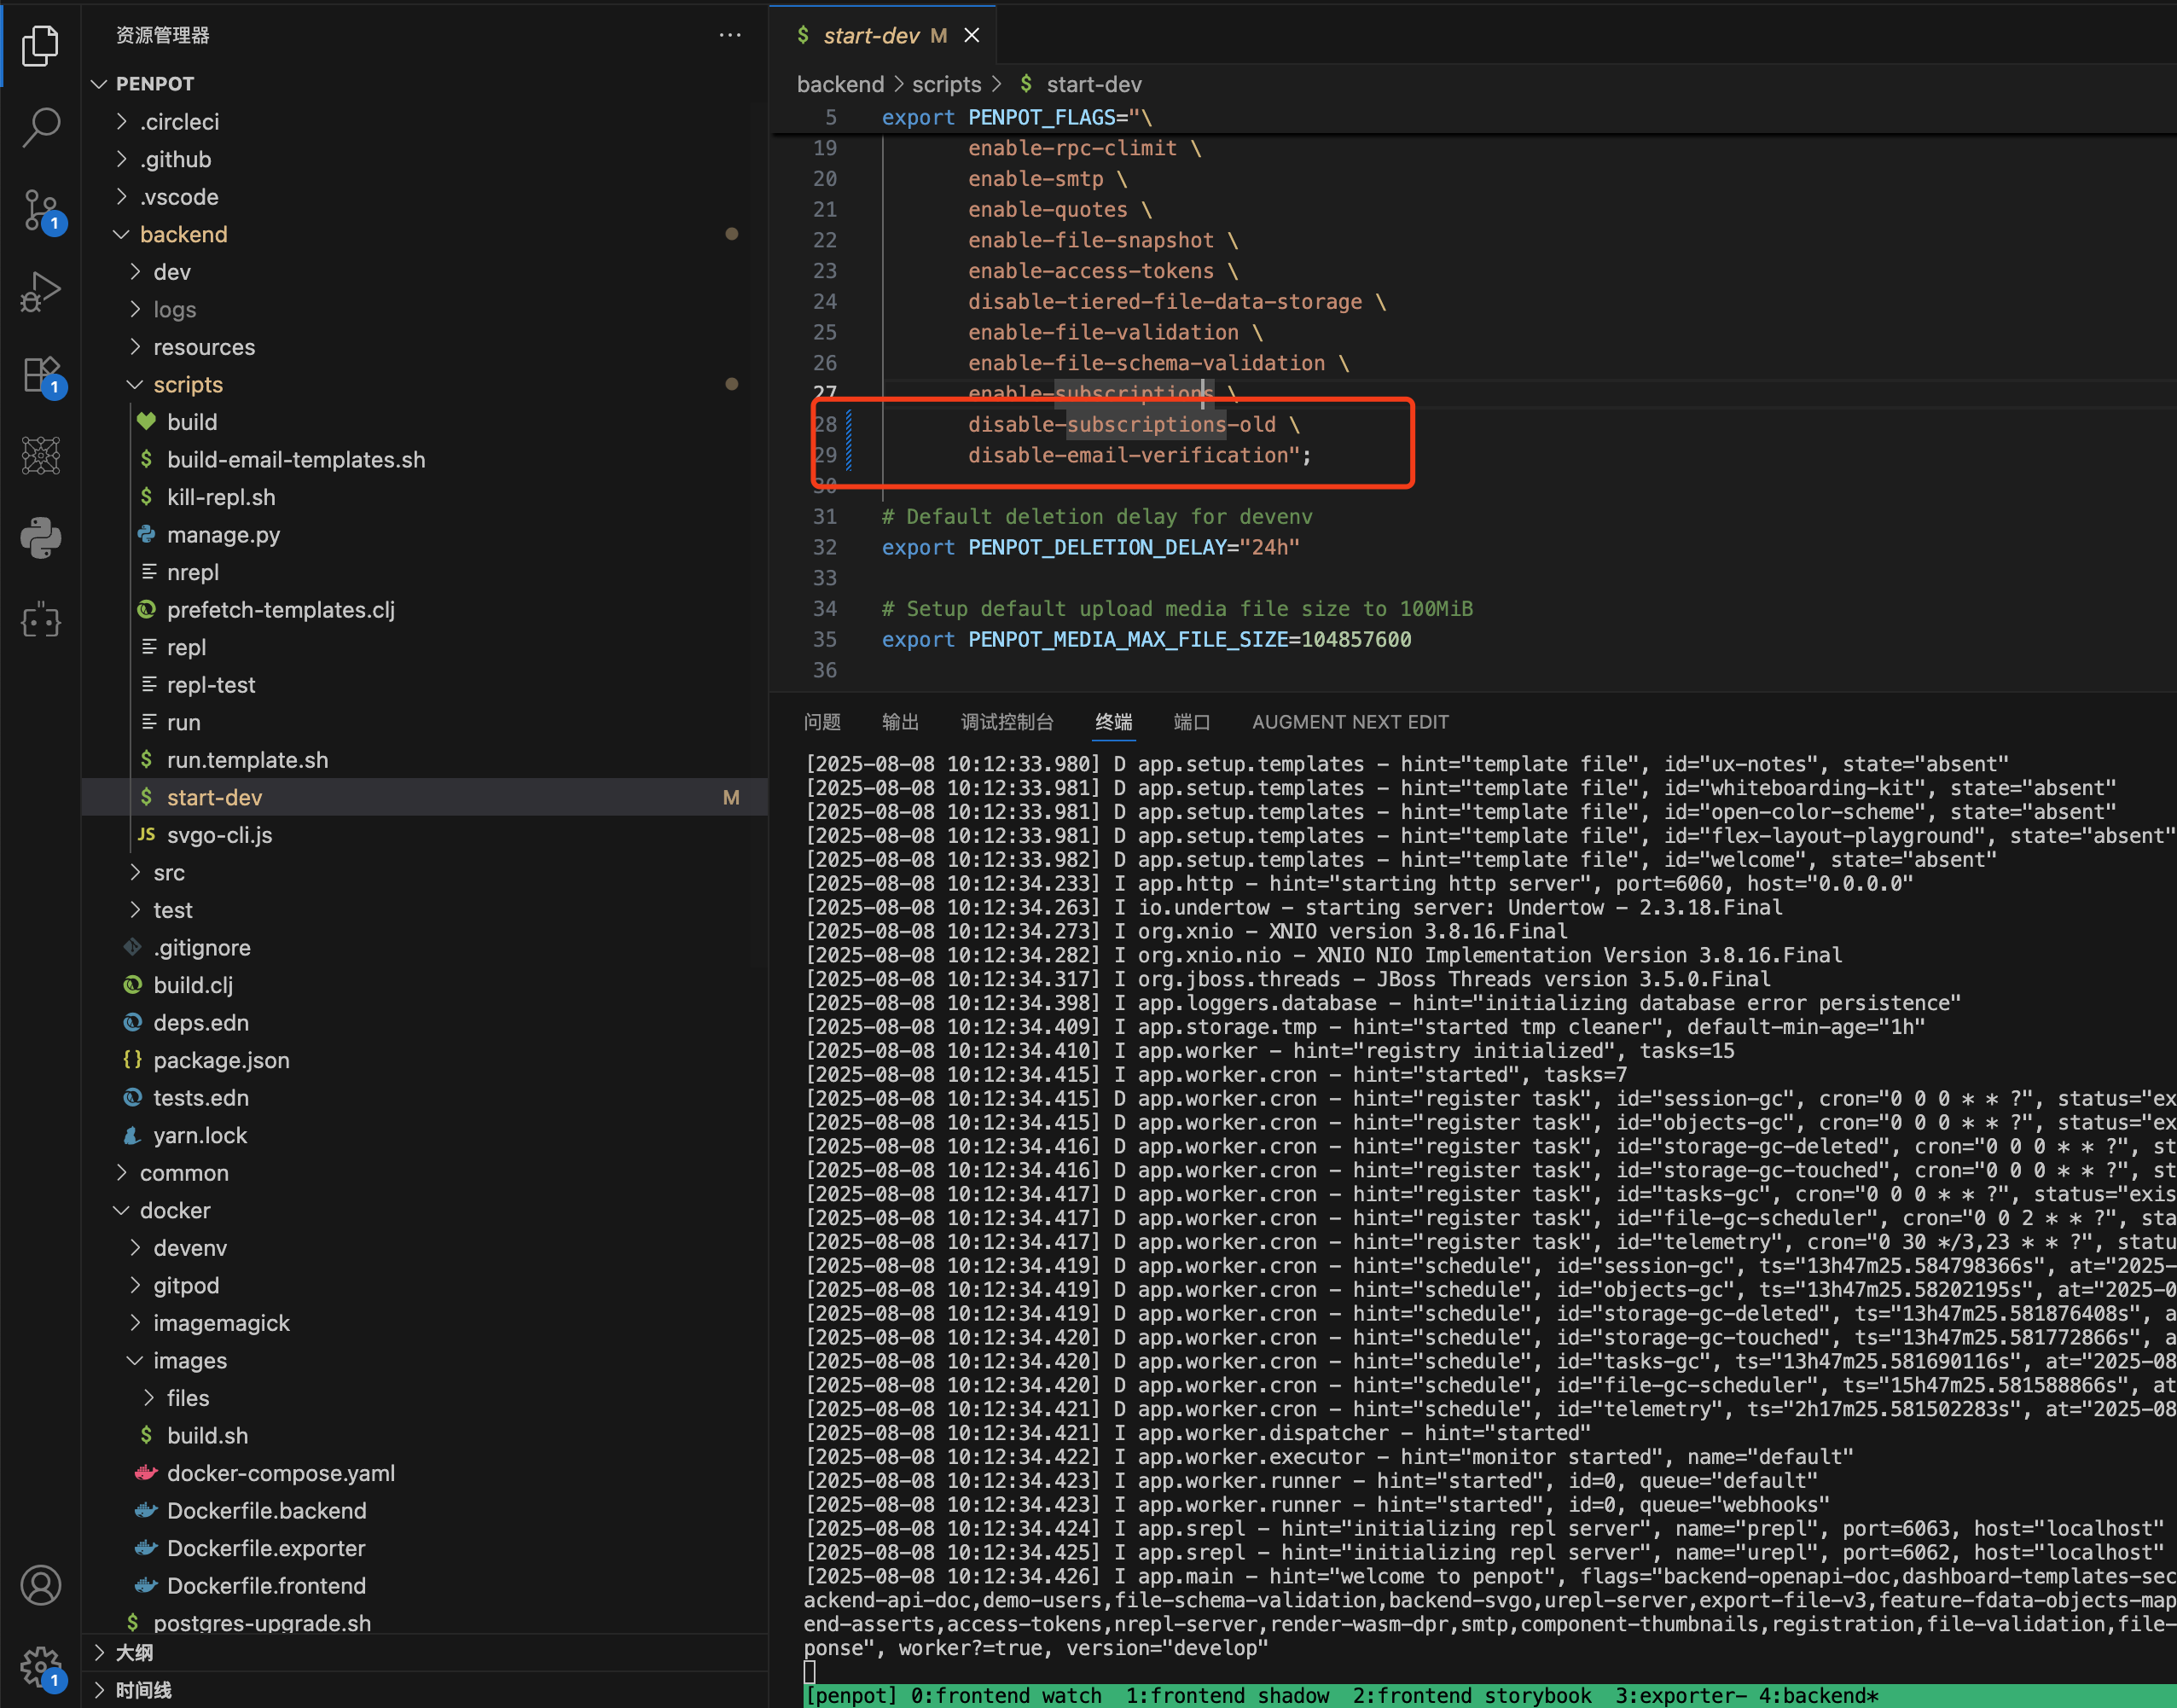Close the start-dev editor tab
The width and height of the screenshot is (2177, 1708).
point(972,35)
